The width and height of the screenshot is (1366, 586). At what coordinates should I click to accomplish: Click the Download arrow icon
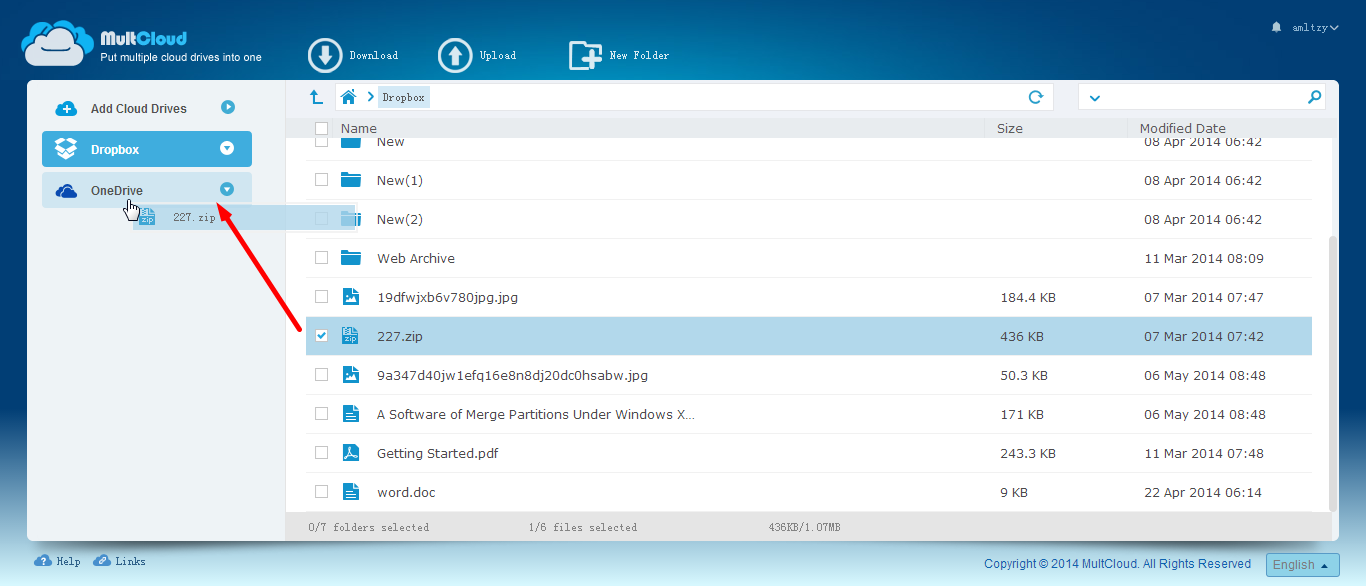(325, 56)
